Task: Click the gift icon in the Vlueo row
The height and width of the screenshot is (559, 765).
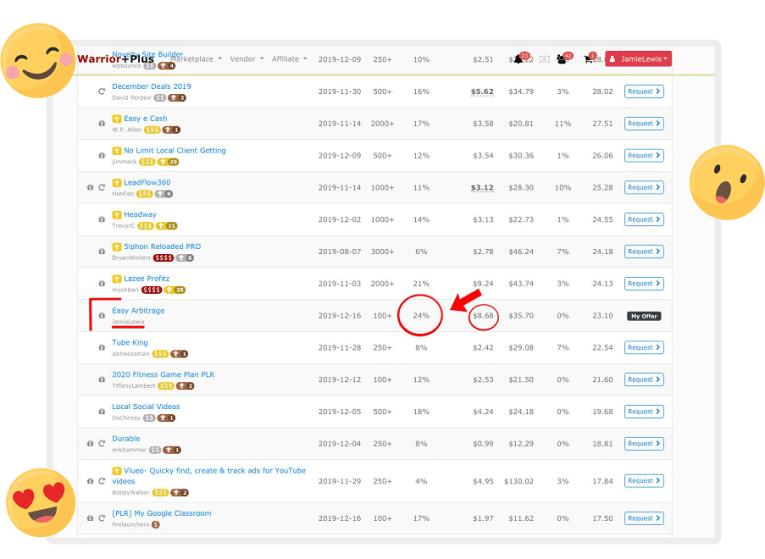Action: tap(90, 481)
